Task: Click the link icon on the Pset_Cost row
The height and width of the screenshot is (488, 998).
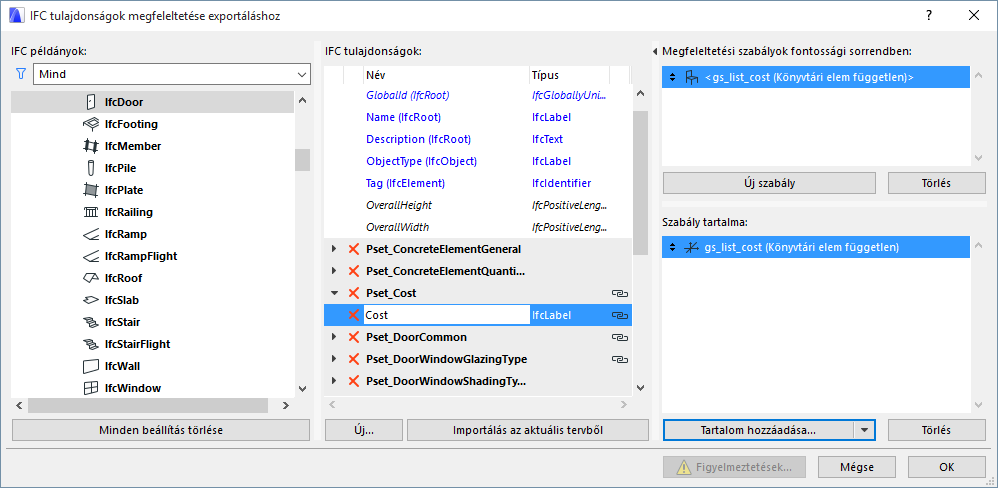Action: point(619,293)
